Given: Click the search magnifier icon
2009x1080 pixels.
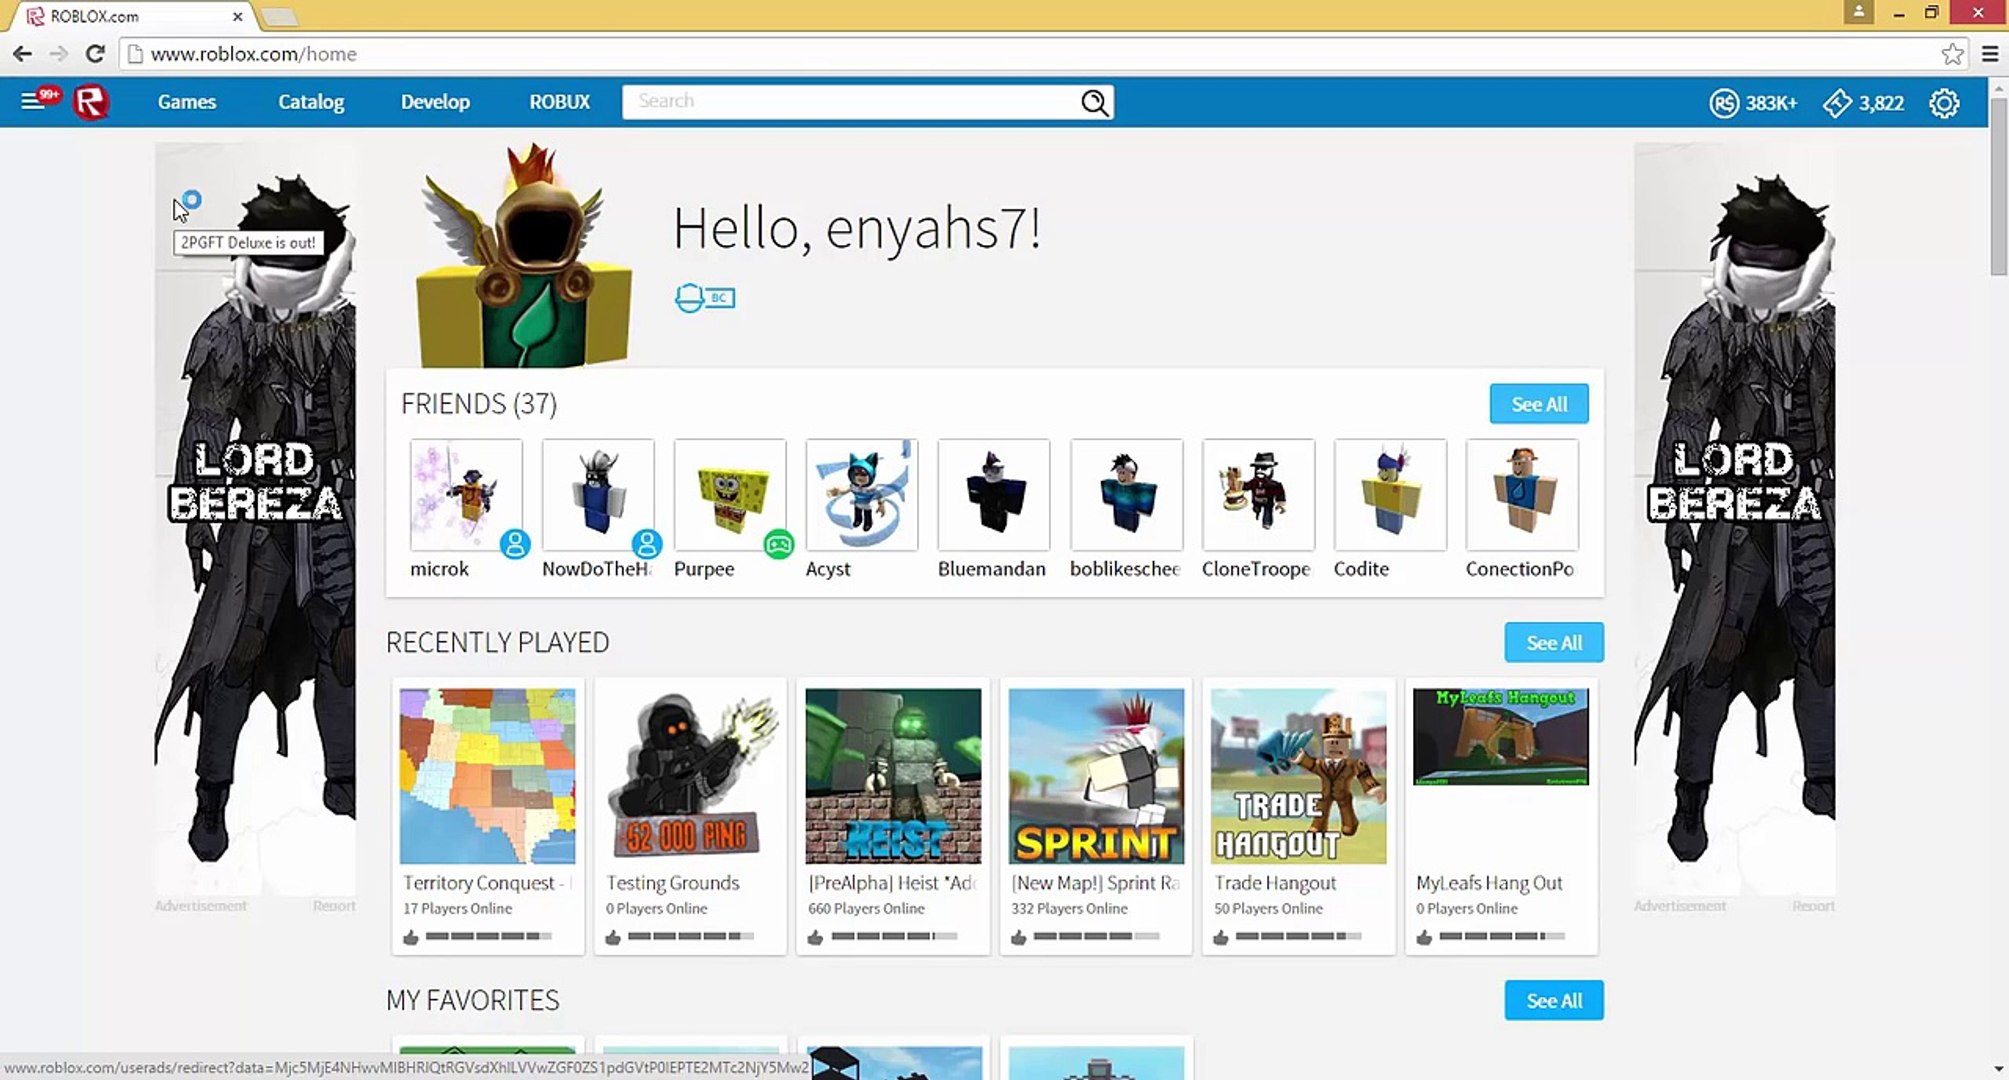Looking at the screenshot, I should 1094,102.
